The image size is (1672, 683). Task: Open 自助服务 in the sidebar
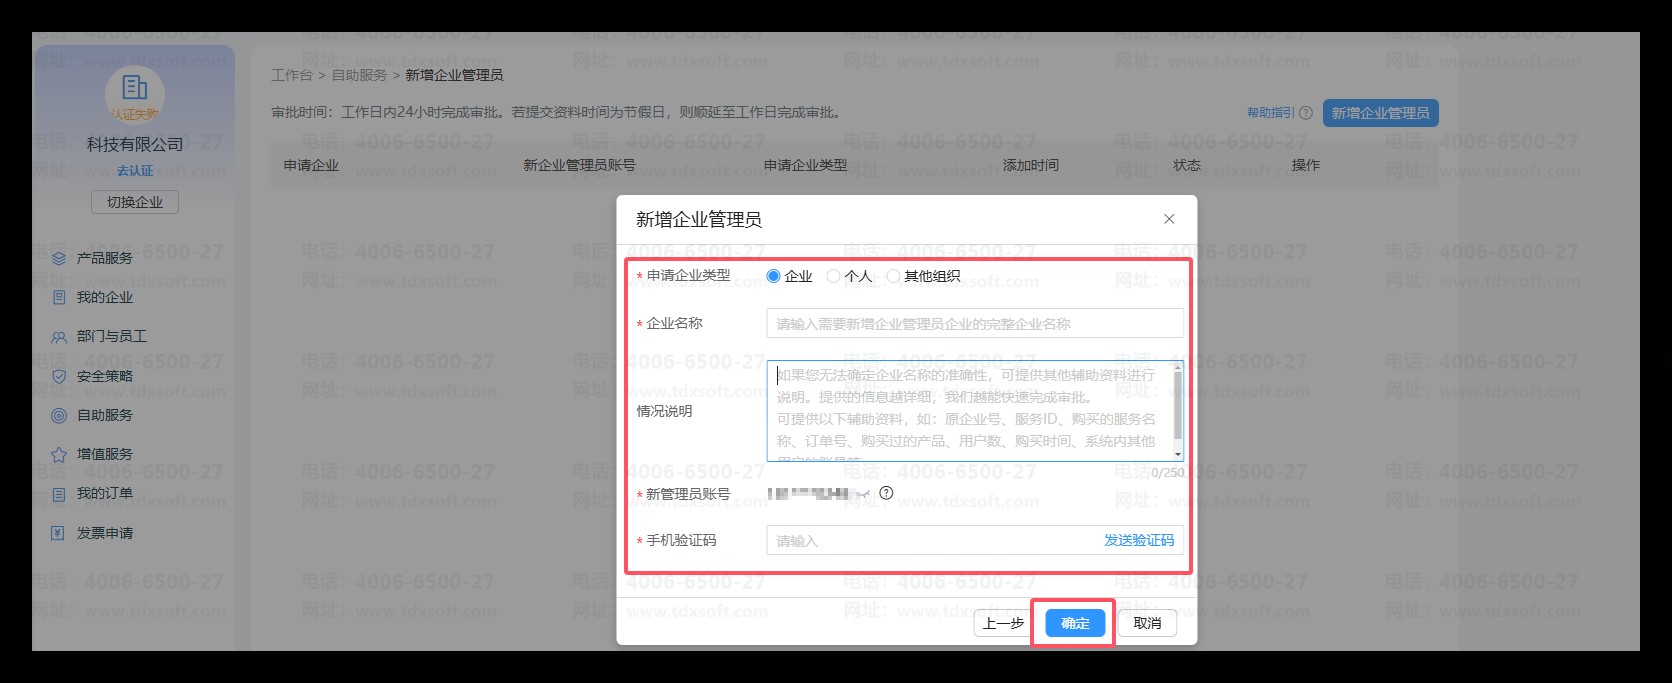104,415
